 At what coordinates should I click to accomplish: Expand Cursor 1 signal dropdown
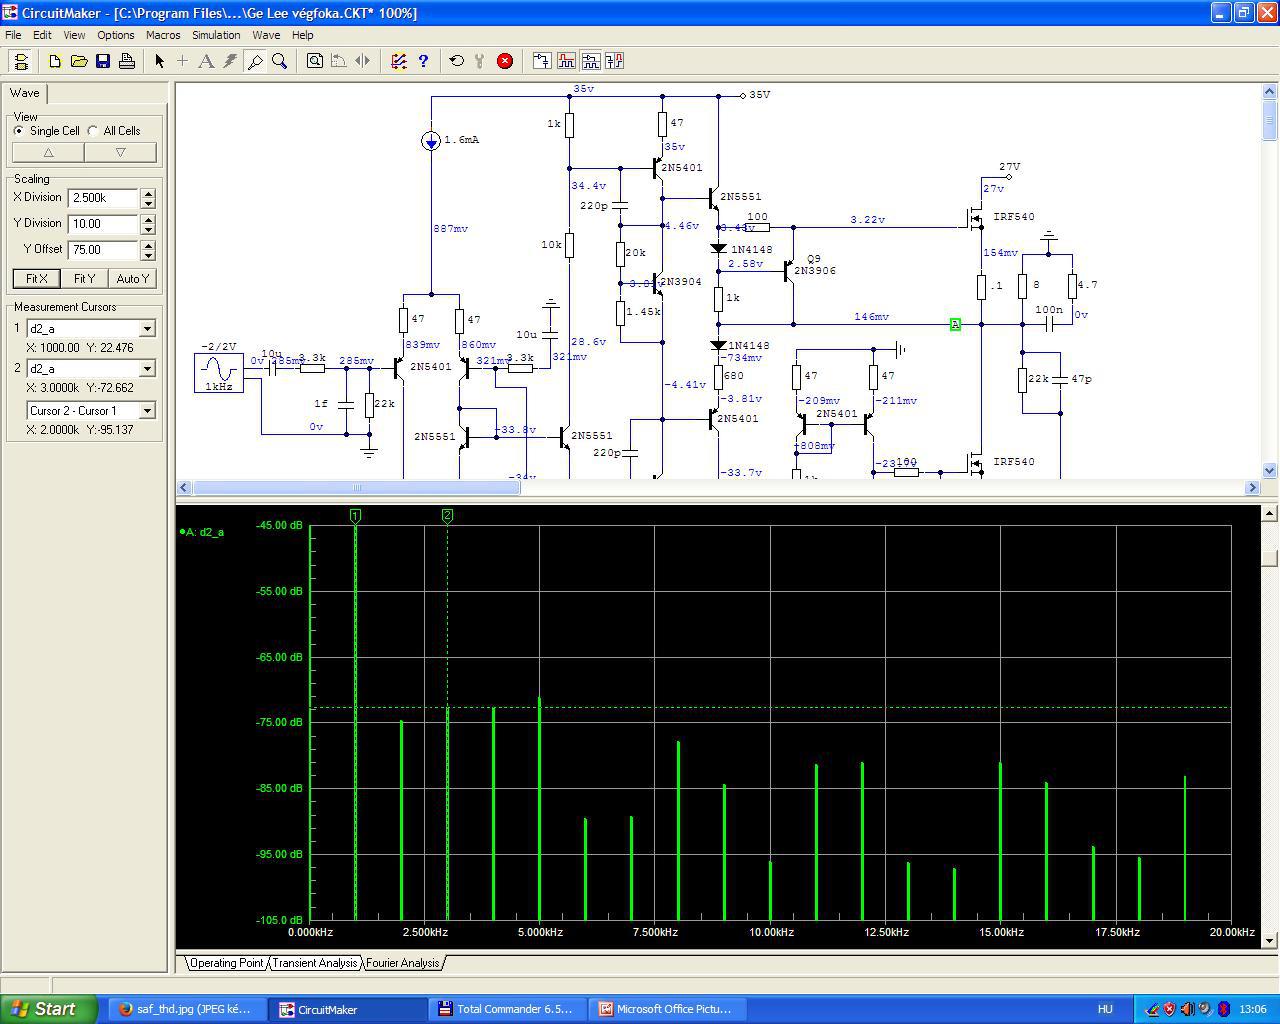147,329
